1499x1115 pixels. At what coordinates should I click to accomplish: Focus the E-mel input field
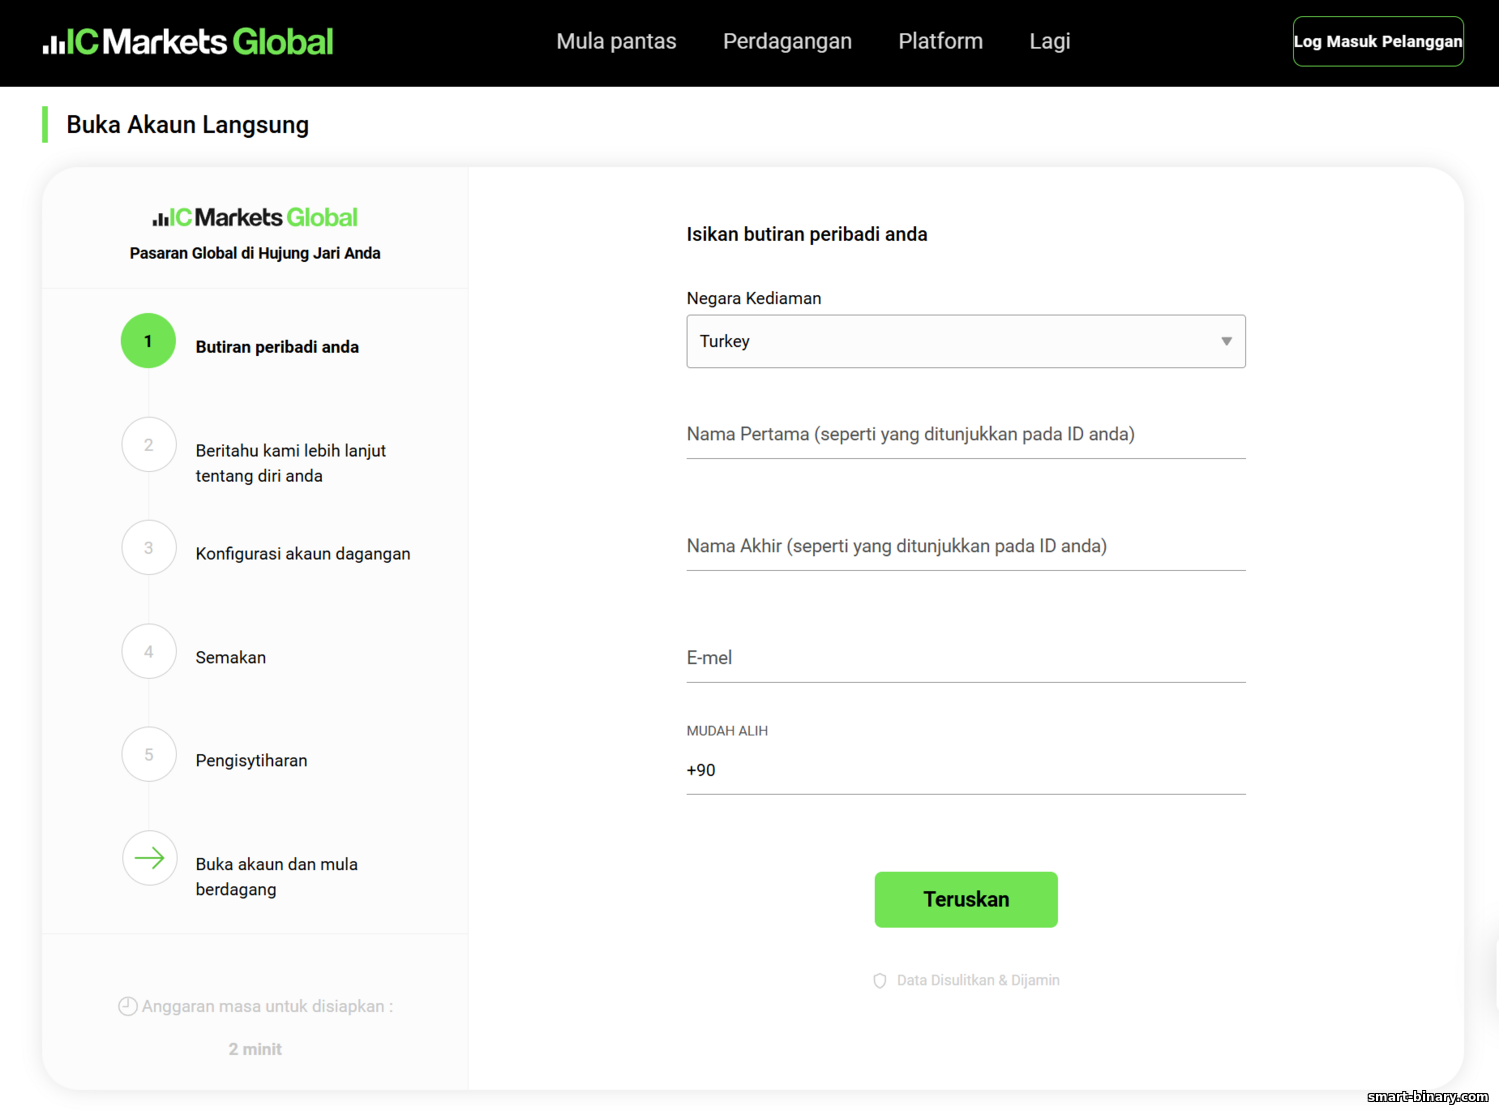point(966,658)
